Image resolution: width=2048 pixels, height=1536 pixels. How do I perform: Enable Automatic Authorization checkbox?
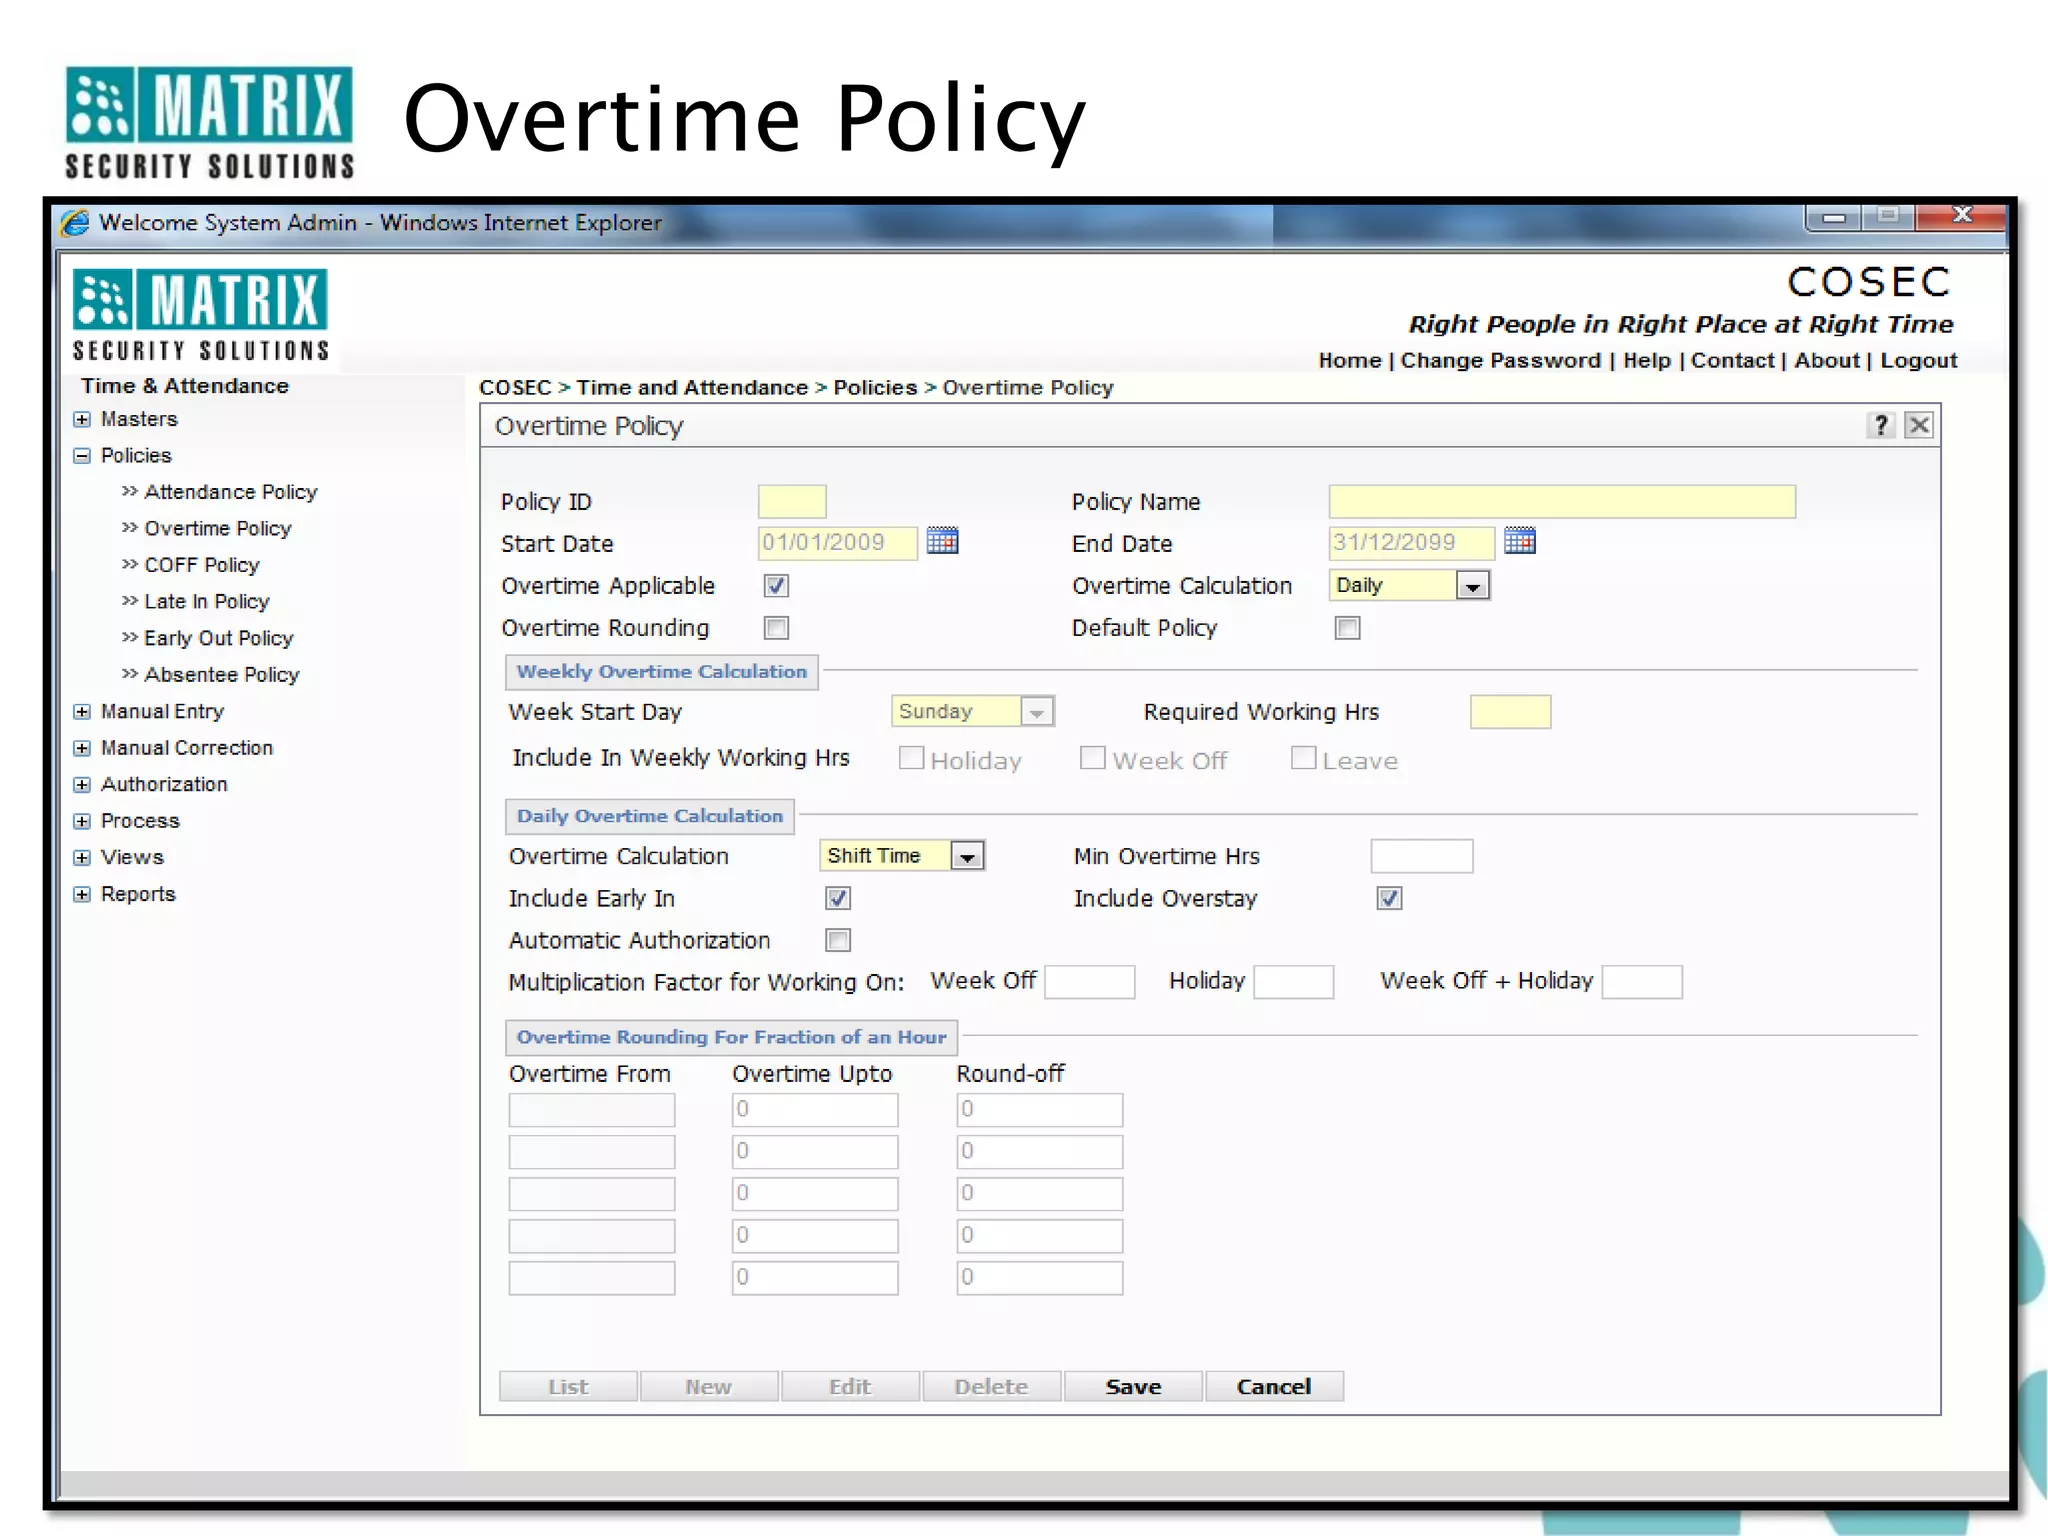[838, 940]
